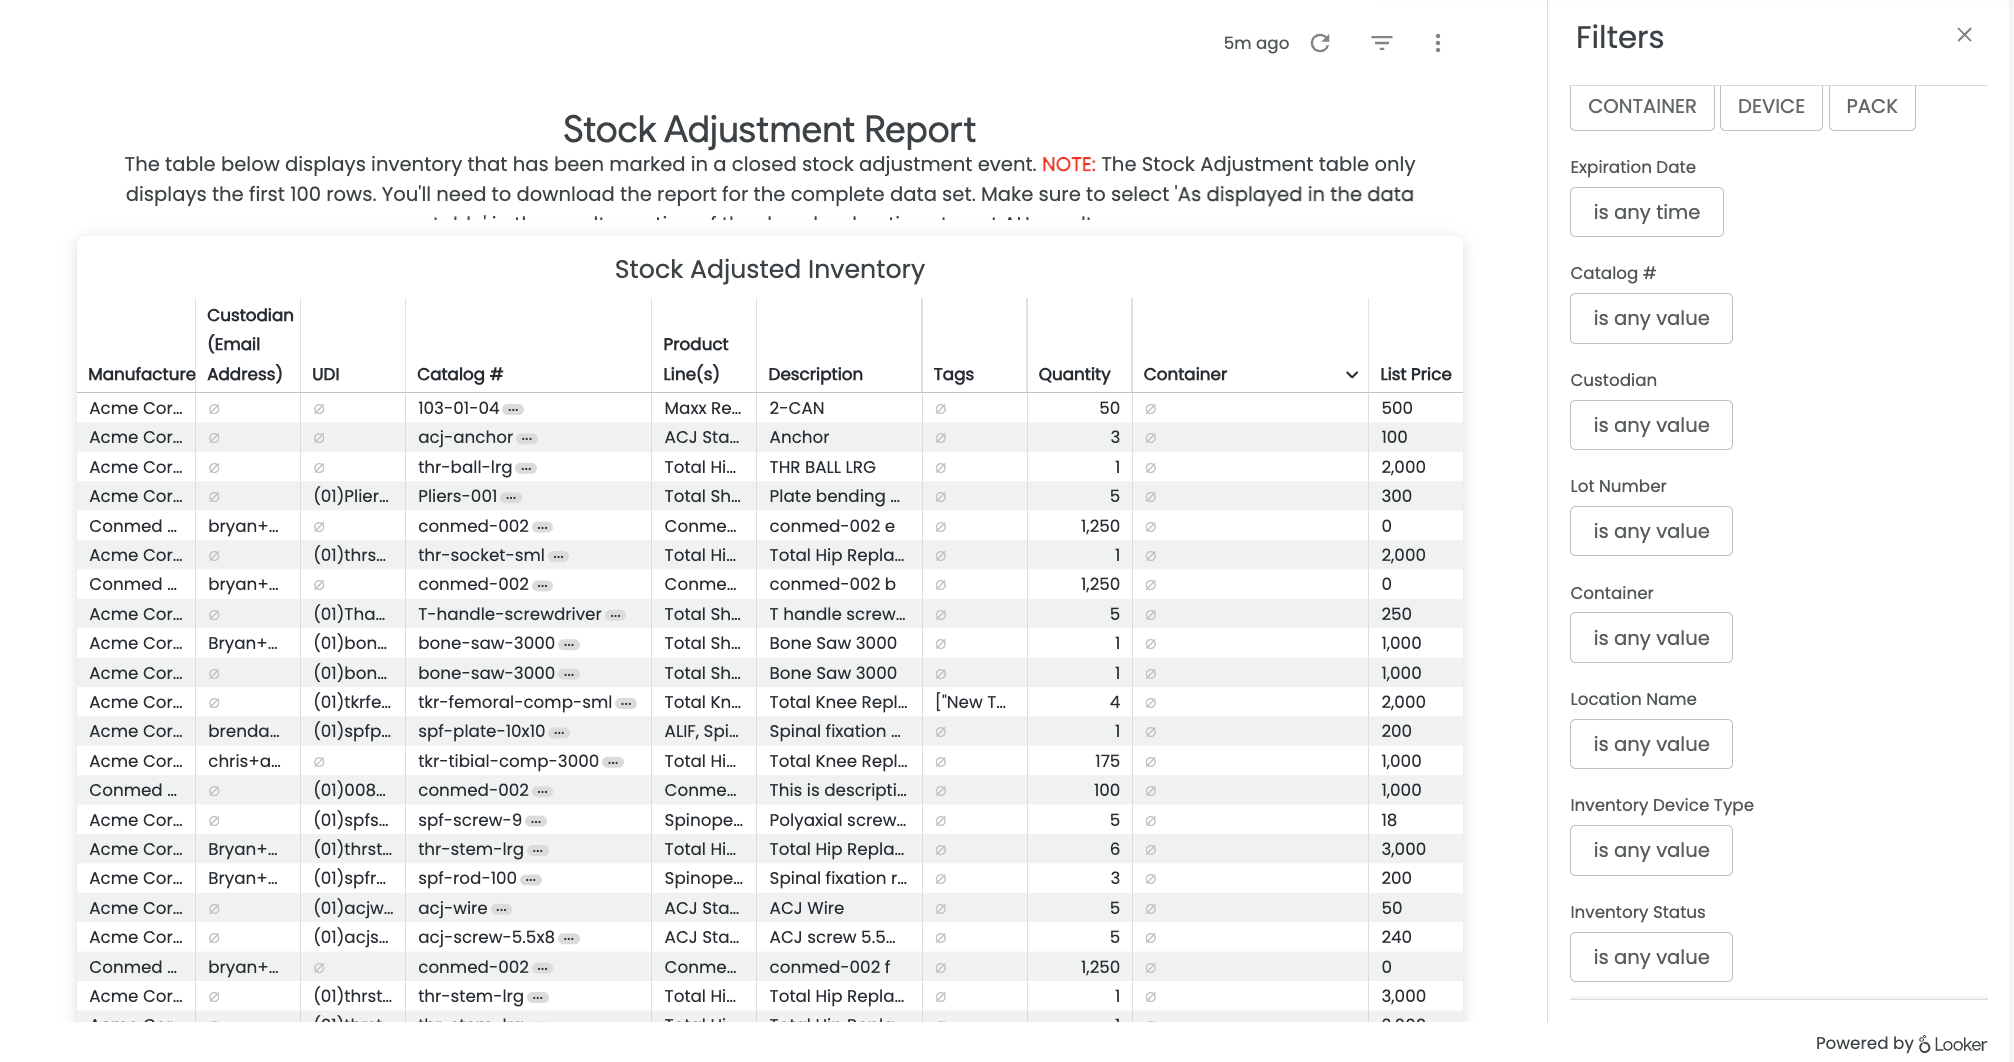Open the Lot Number filter field
Image resolution: width=2014 pixels, height=1062 pixels.
click(1650, 531)
